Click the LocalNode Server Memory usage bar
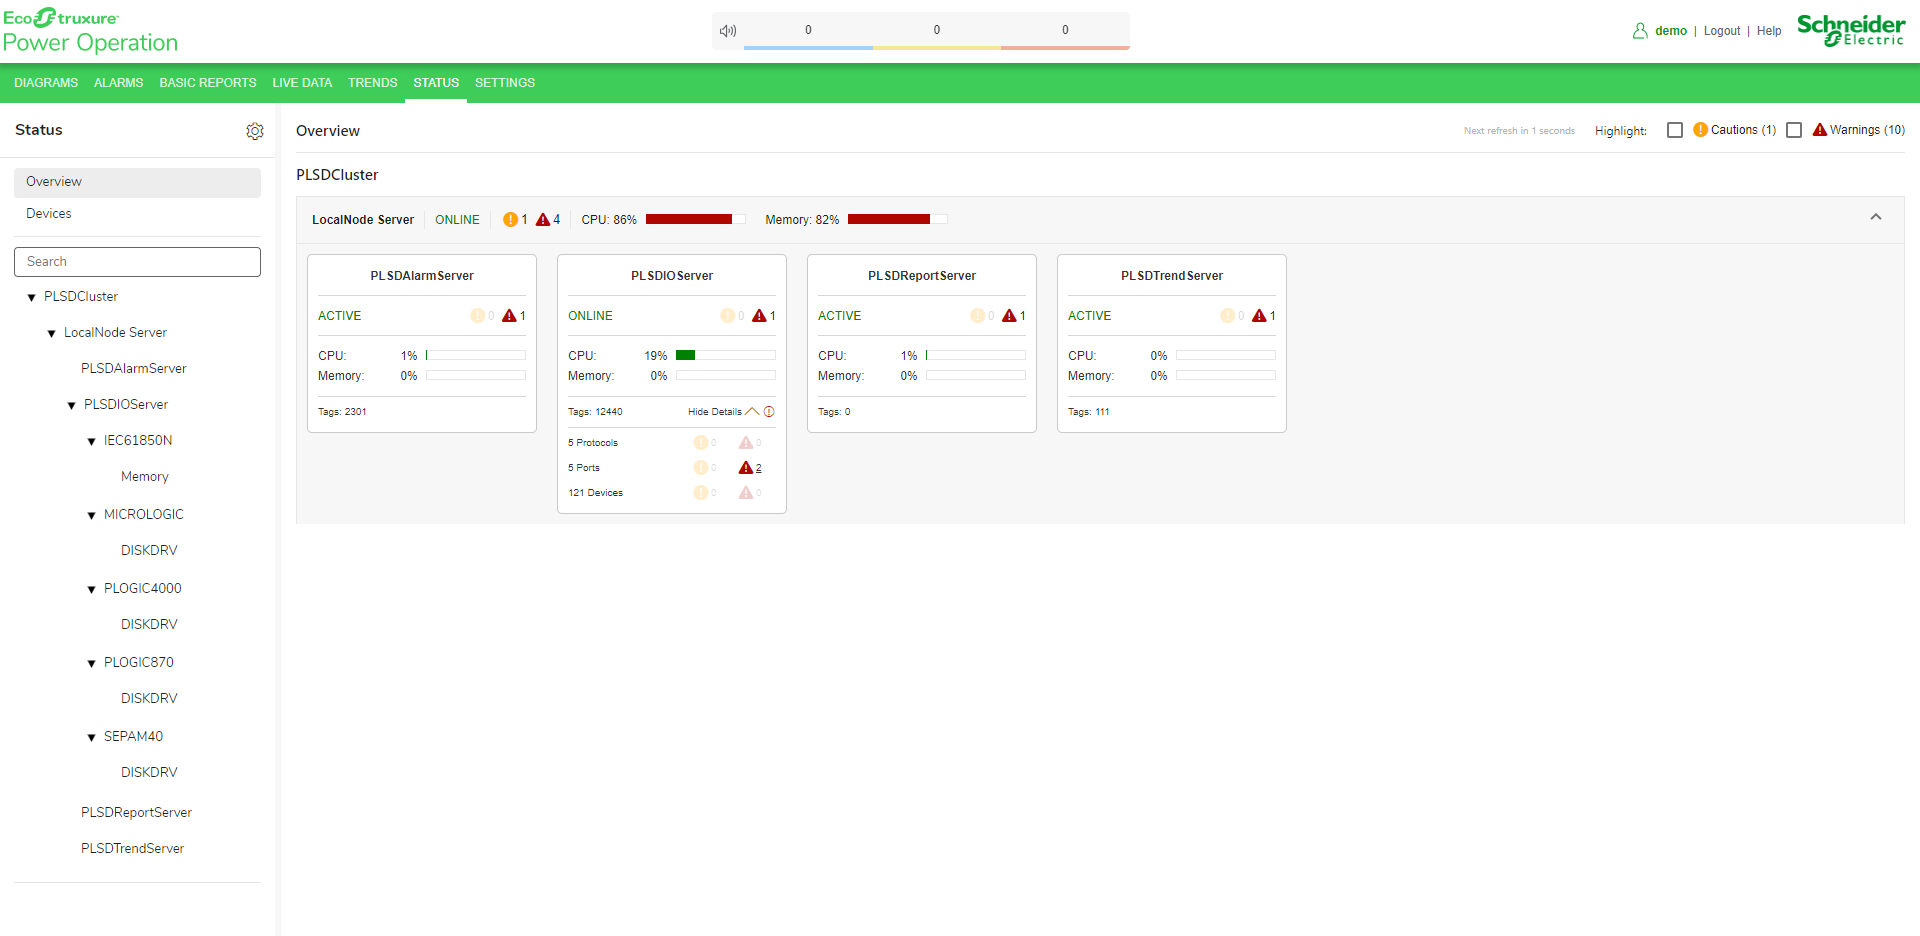 (x=897, y=219)
